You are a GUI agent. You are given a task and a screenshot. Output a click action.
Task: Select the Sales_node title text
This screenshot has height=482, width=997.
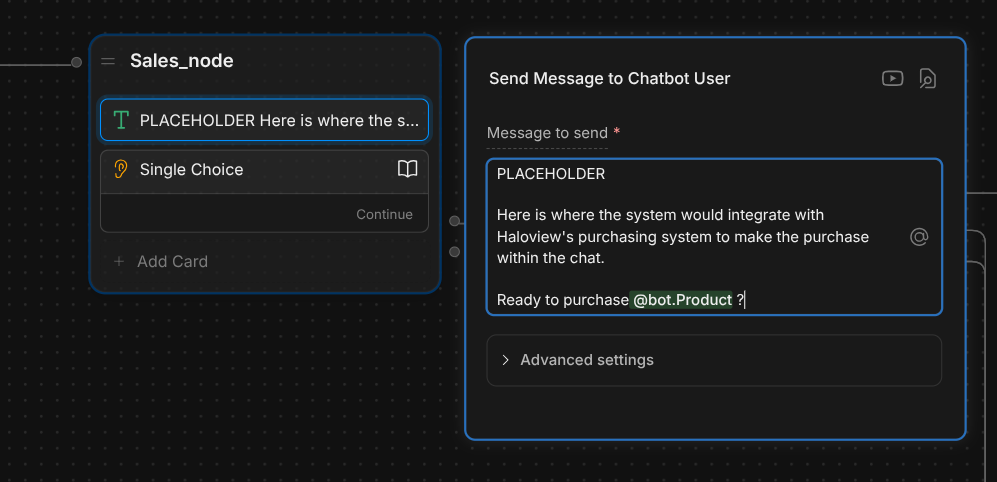click(x=182, y=61)
